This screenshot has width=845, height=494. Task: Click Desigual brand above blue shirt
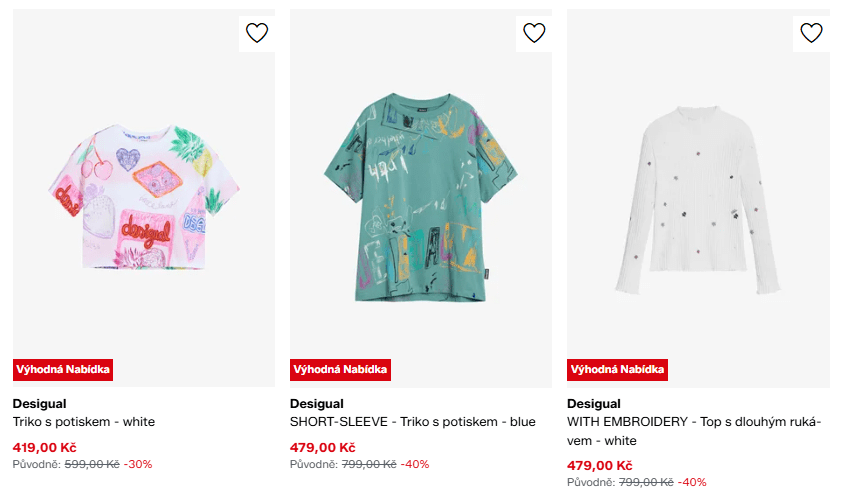(x=316, y=404)
